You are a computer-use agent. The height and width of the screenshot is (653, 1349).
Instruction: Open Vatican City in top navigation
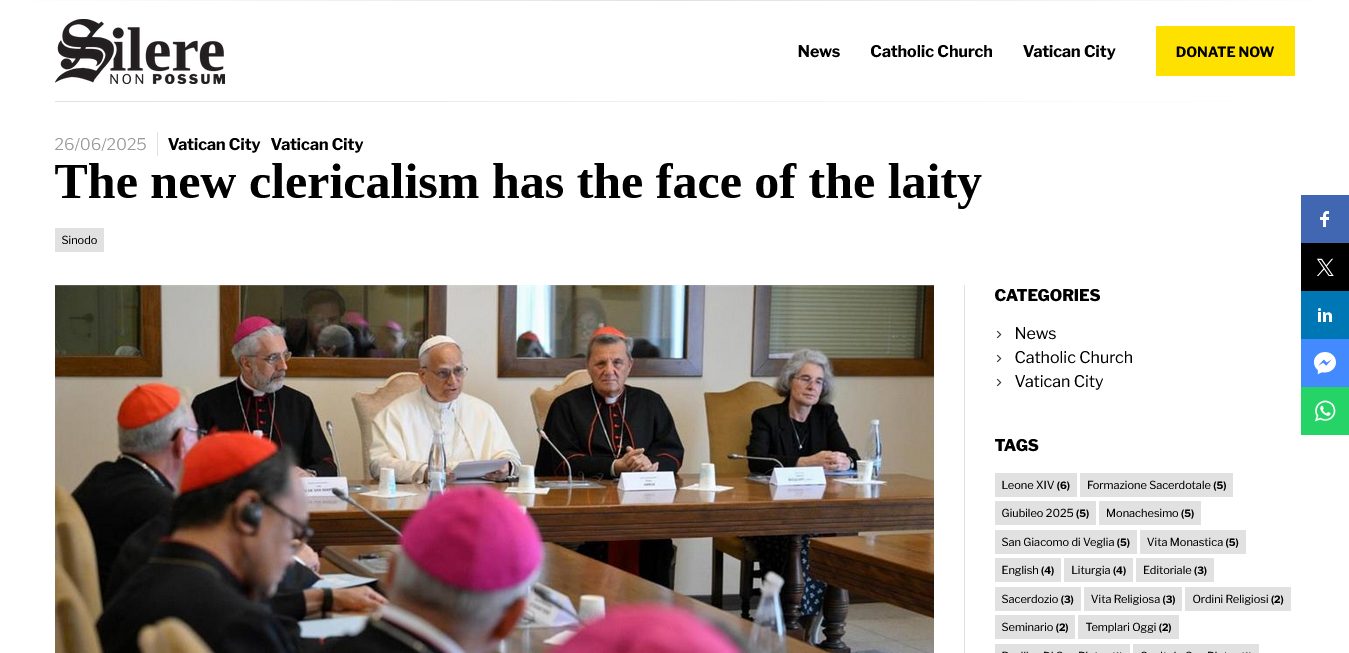tap(1069, 51)
